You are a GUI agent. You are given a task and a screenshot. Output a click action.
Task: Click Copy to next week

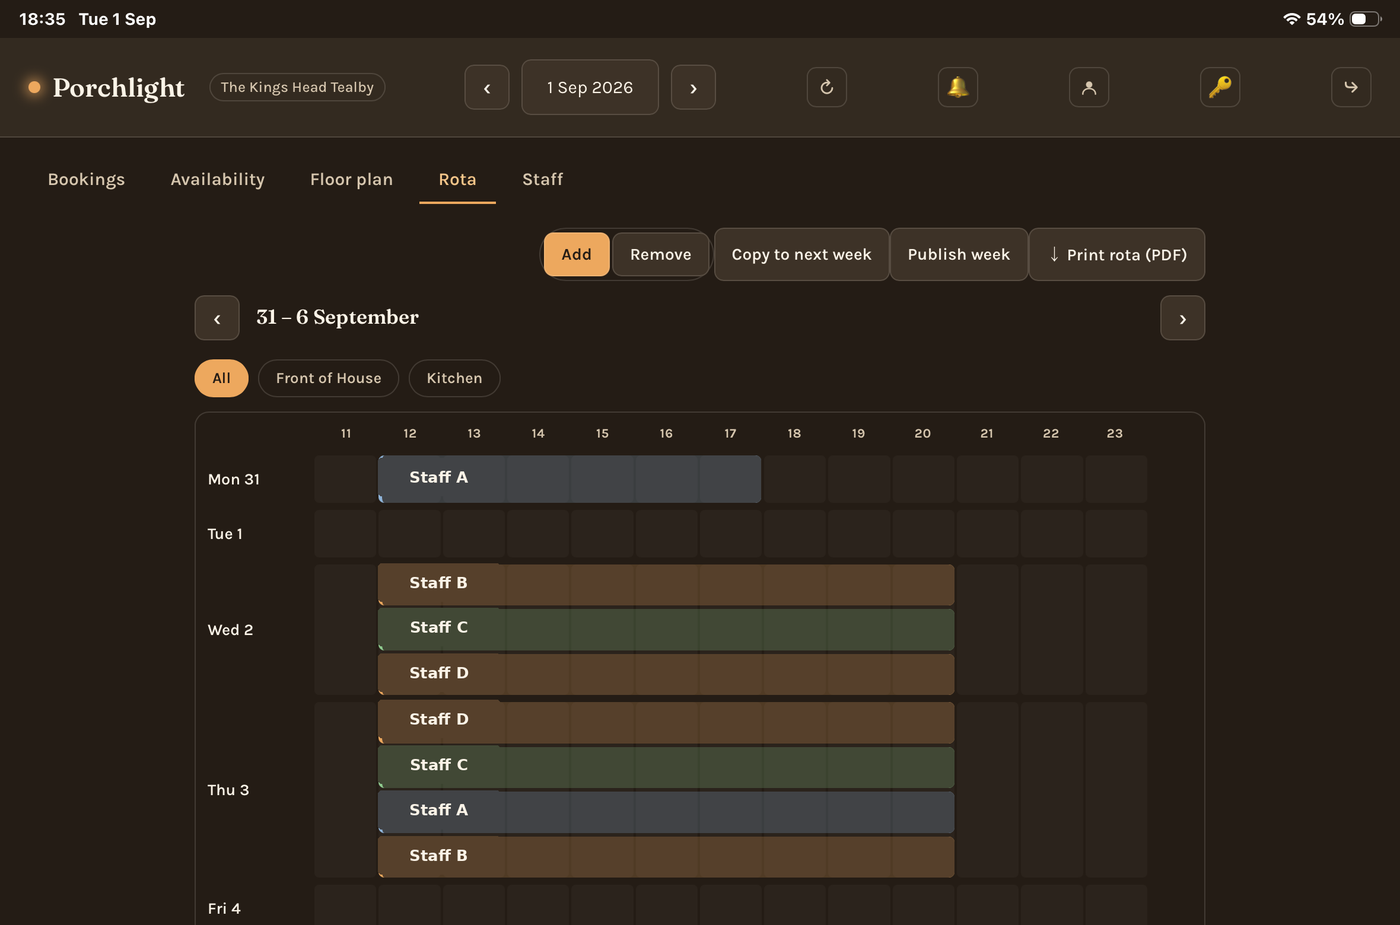tap(802, 255)
